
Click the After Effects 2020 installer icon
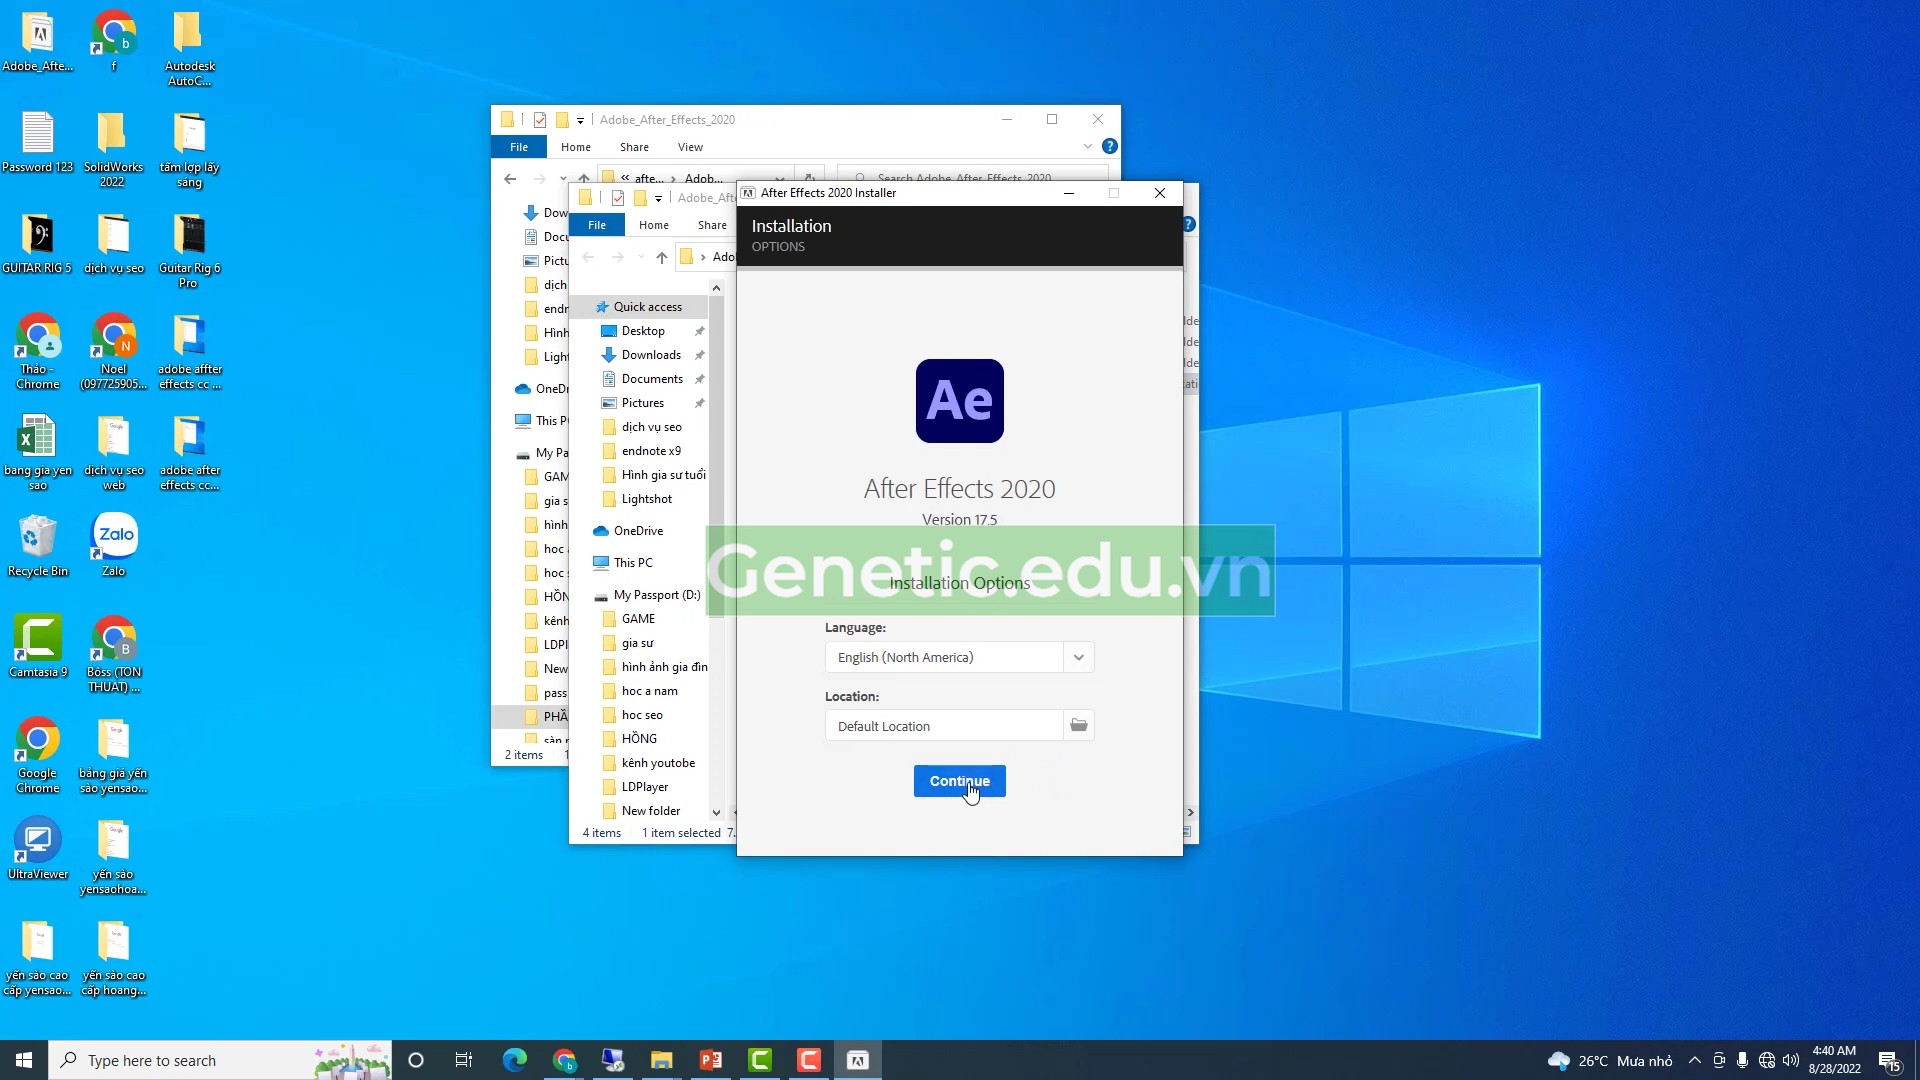point(959,401)
